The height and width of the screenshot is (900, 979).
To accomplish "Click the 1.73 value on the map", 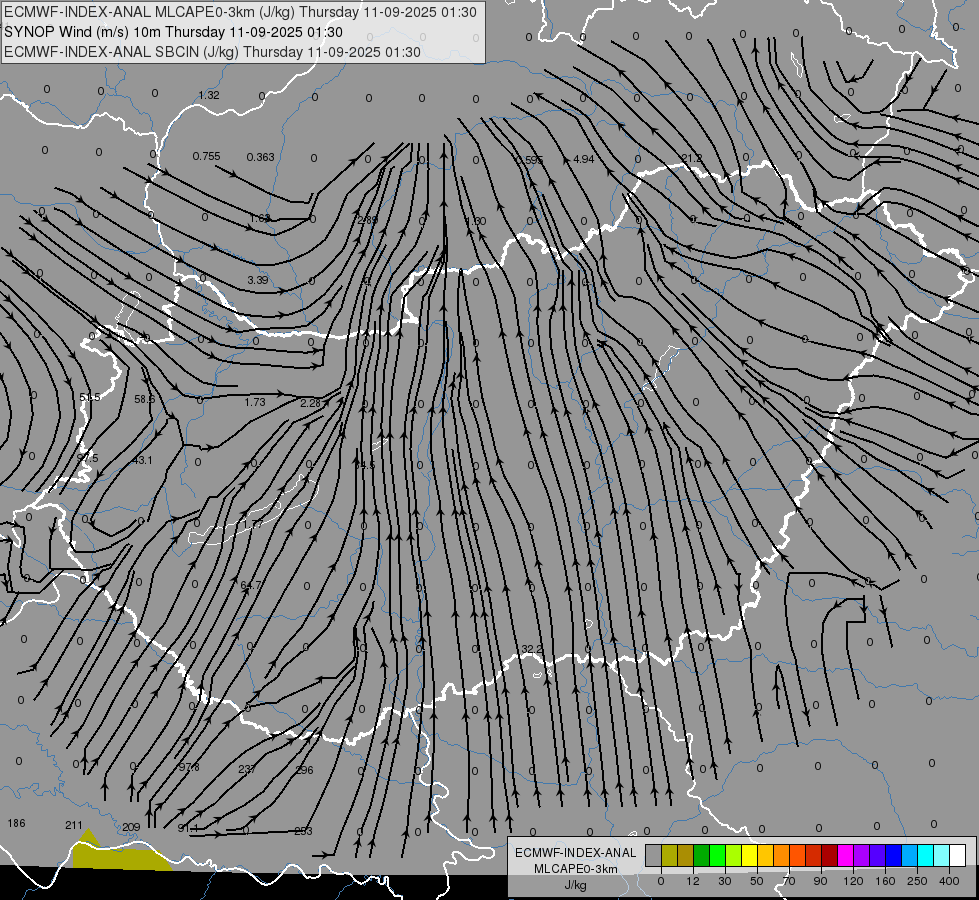I will pyautogui.click(x=255, y=402).
